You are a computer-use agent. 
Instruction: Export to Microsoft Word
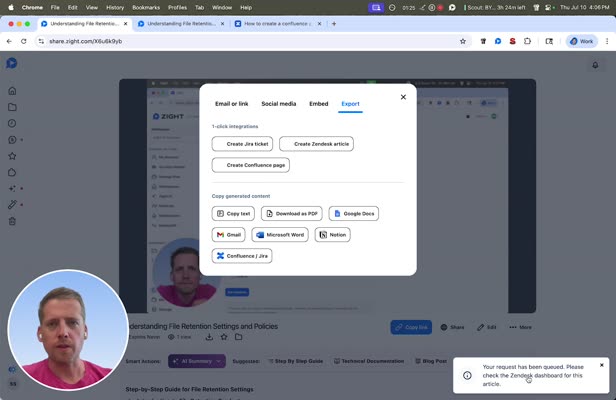pyautogui.click(x=280, y=235)
